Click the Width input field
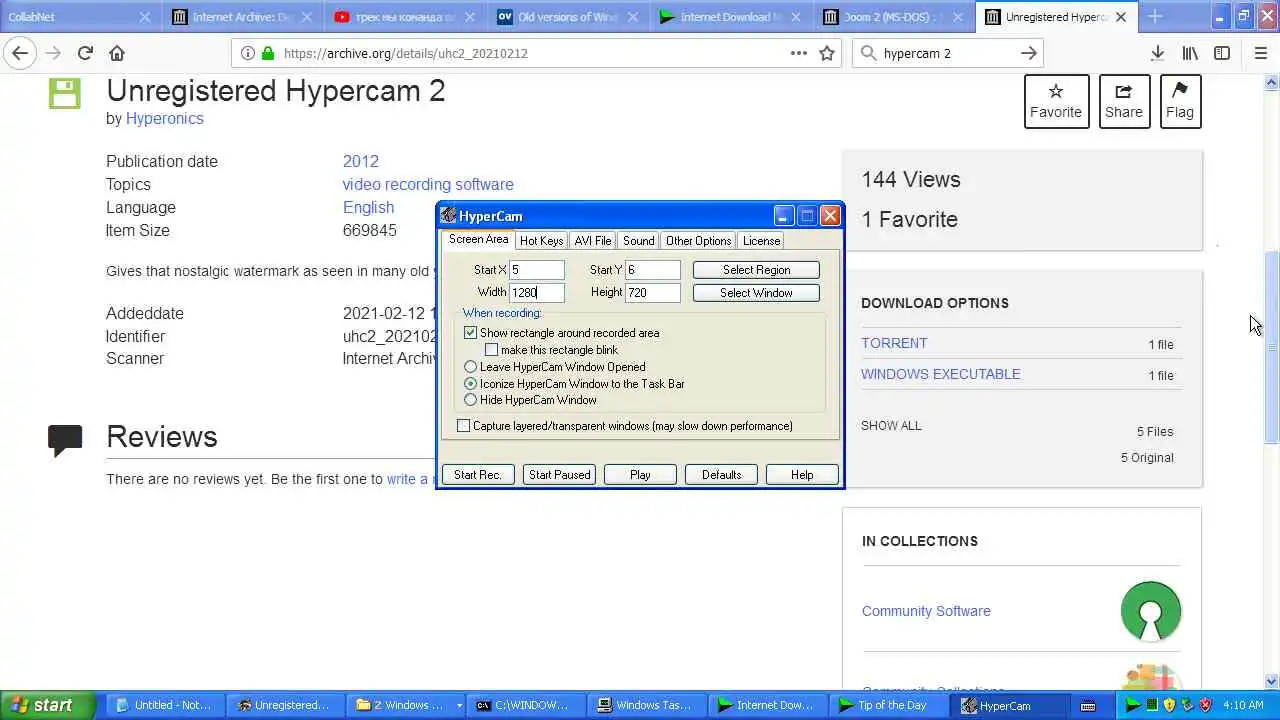Viewport: 1280px width, 720px height. (537, 293)
